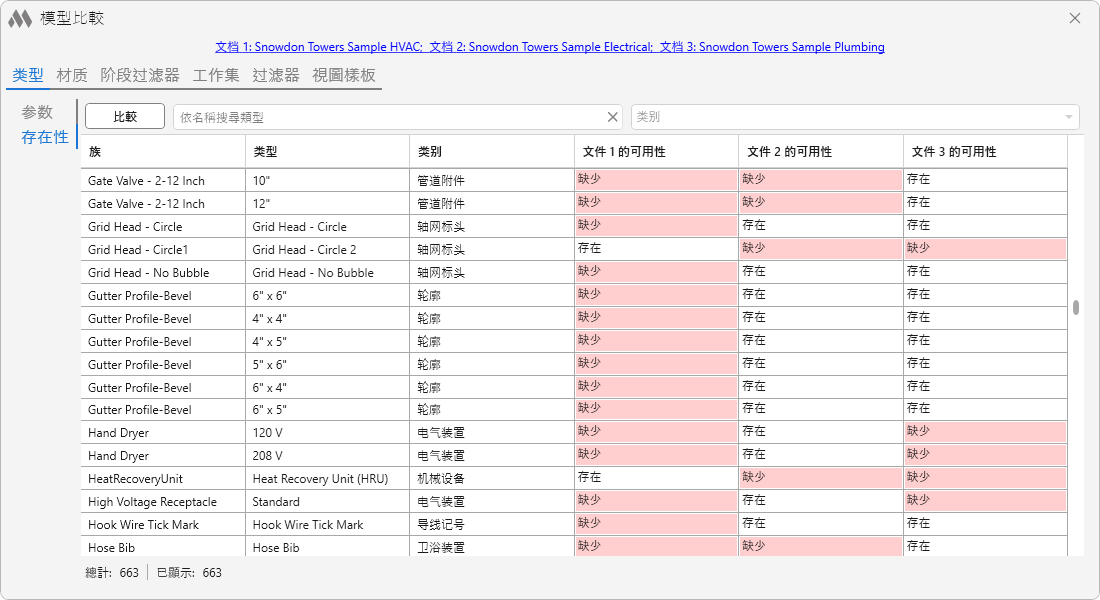The height and width of the screenshot is (600, 1100).
Task: Select the High Voltage Receptacle row
Action: point(574,502)
